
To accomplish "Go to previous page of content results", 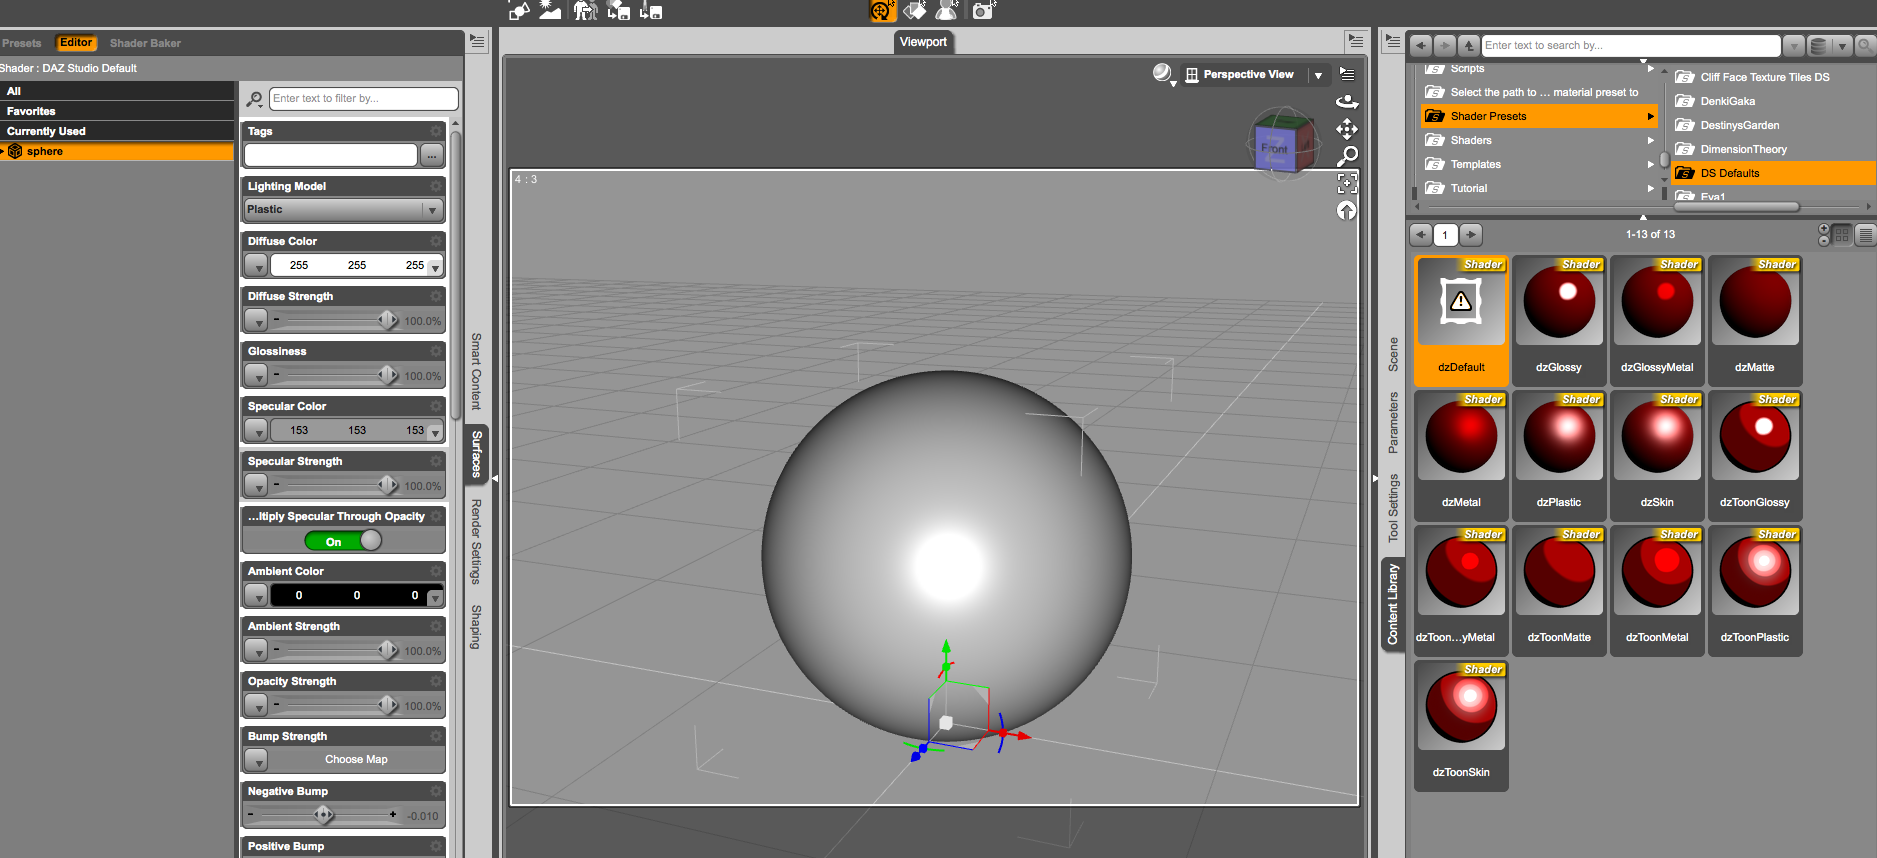I will click(1420, 235).
